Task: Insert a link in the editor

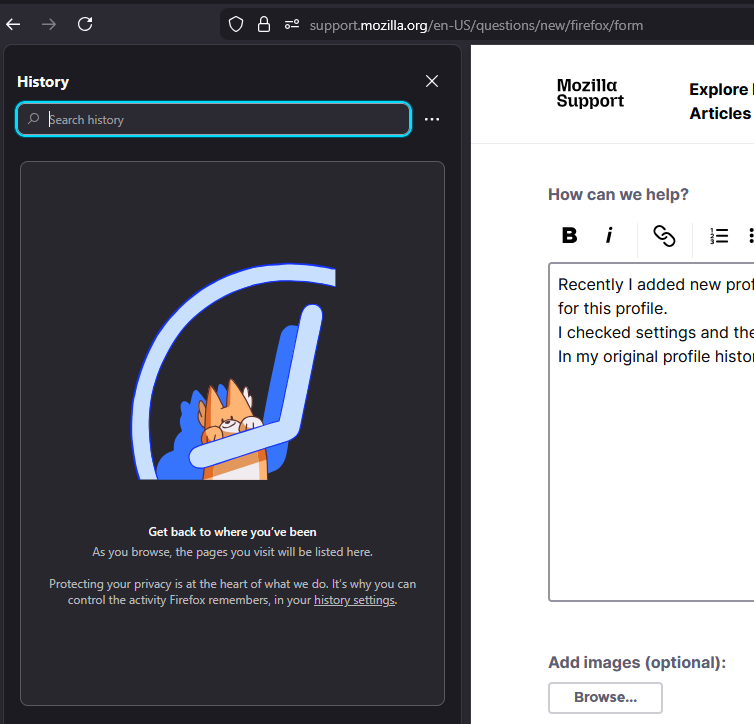Action: point(664,236)
